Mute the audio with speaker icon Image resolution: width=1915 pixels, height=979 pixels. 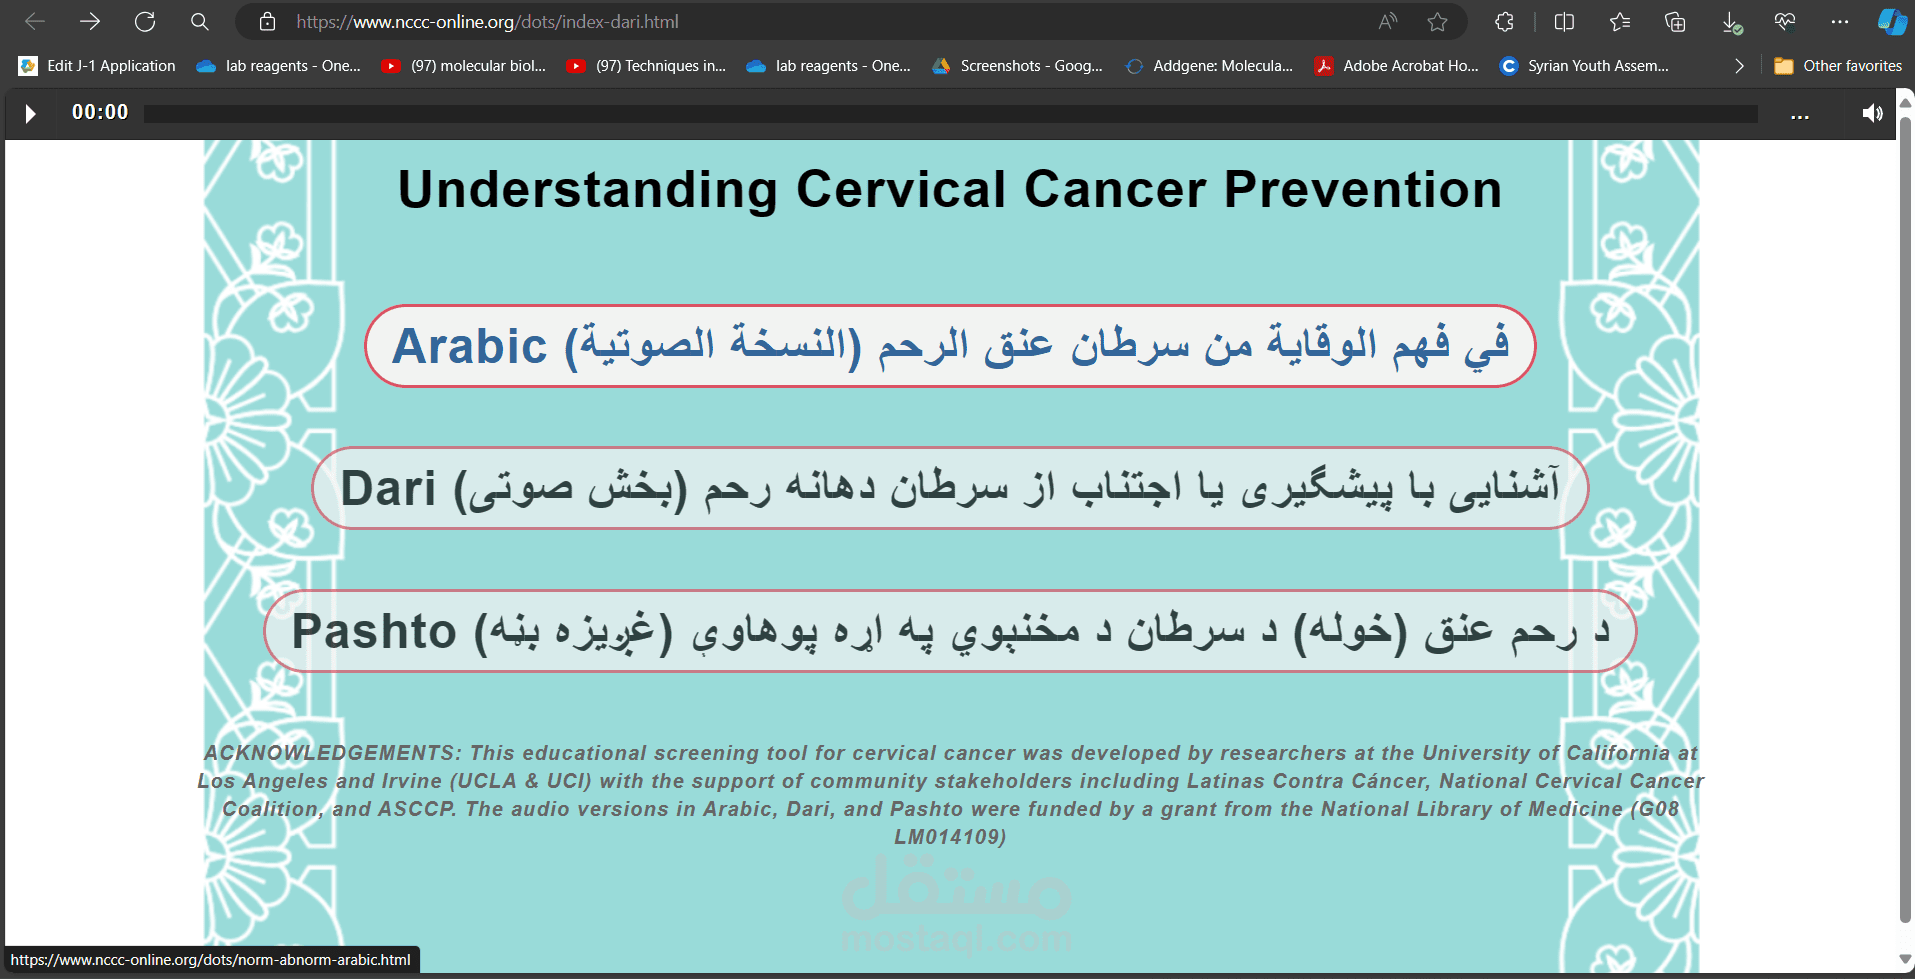coord(1872,113)
